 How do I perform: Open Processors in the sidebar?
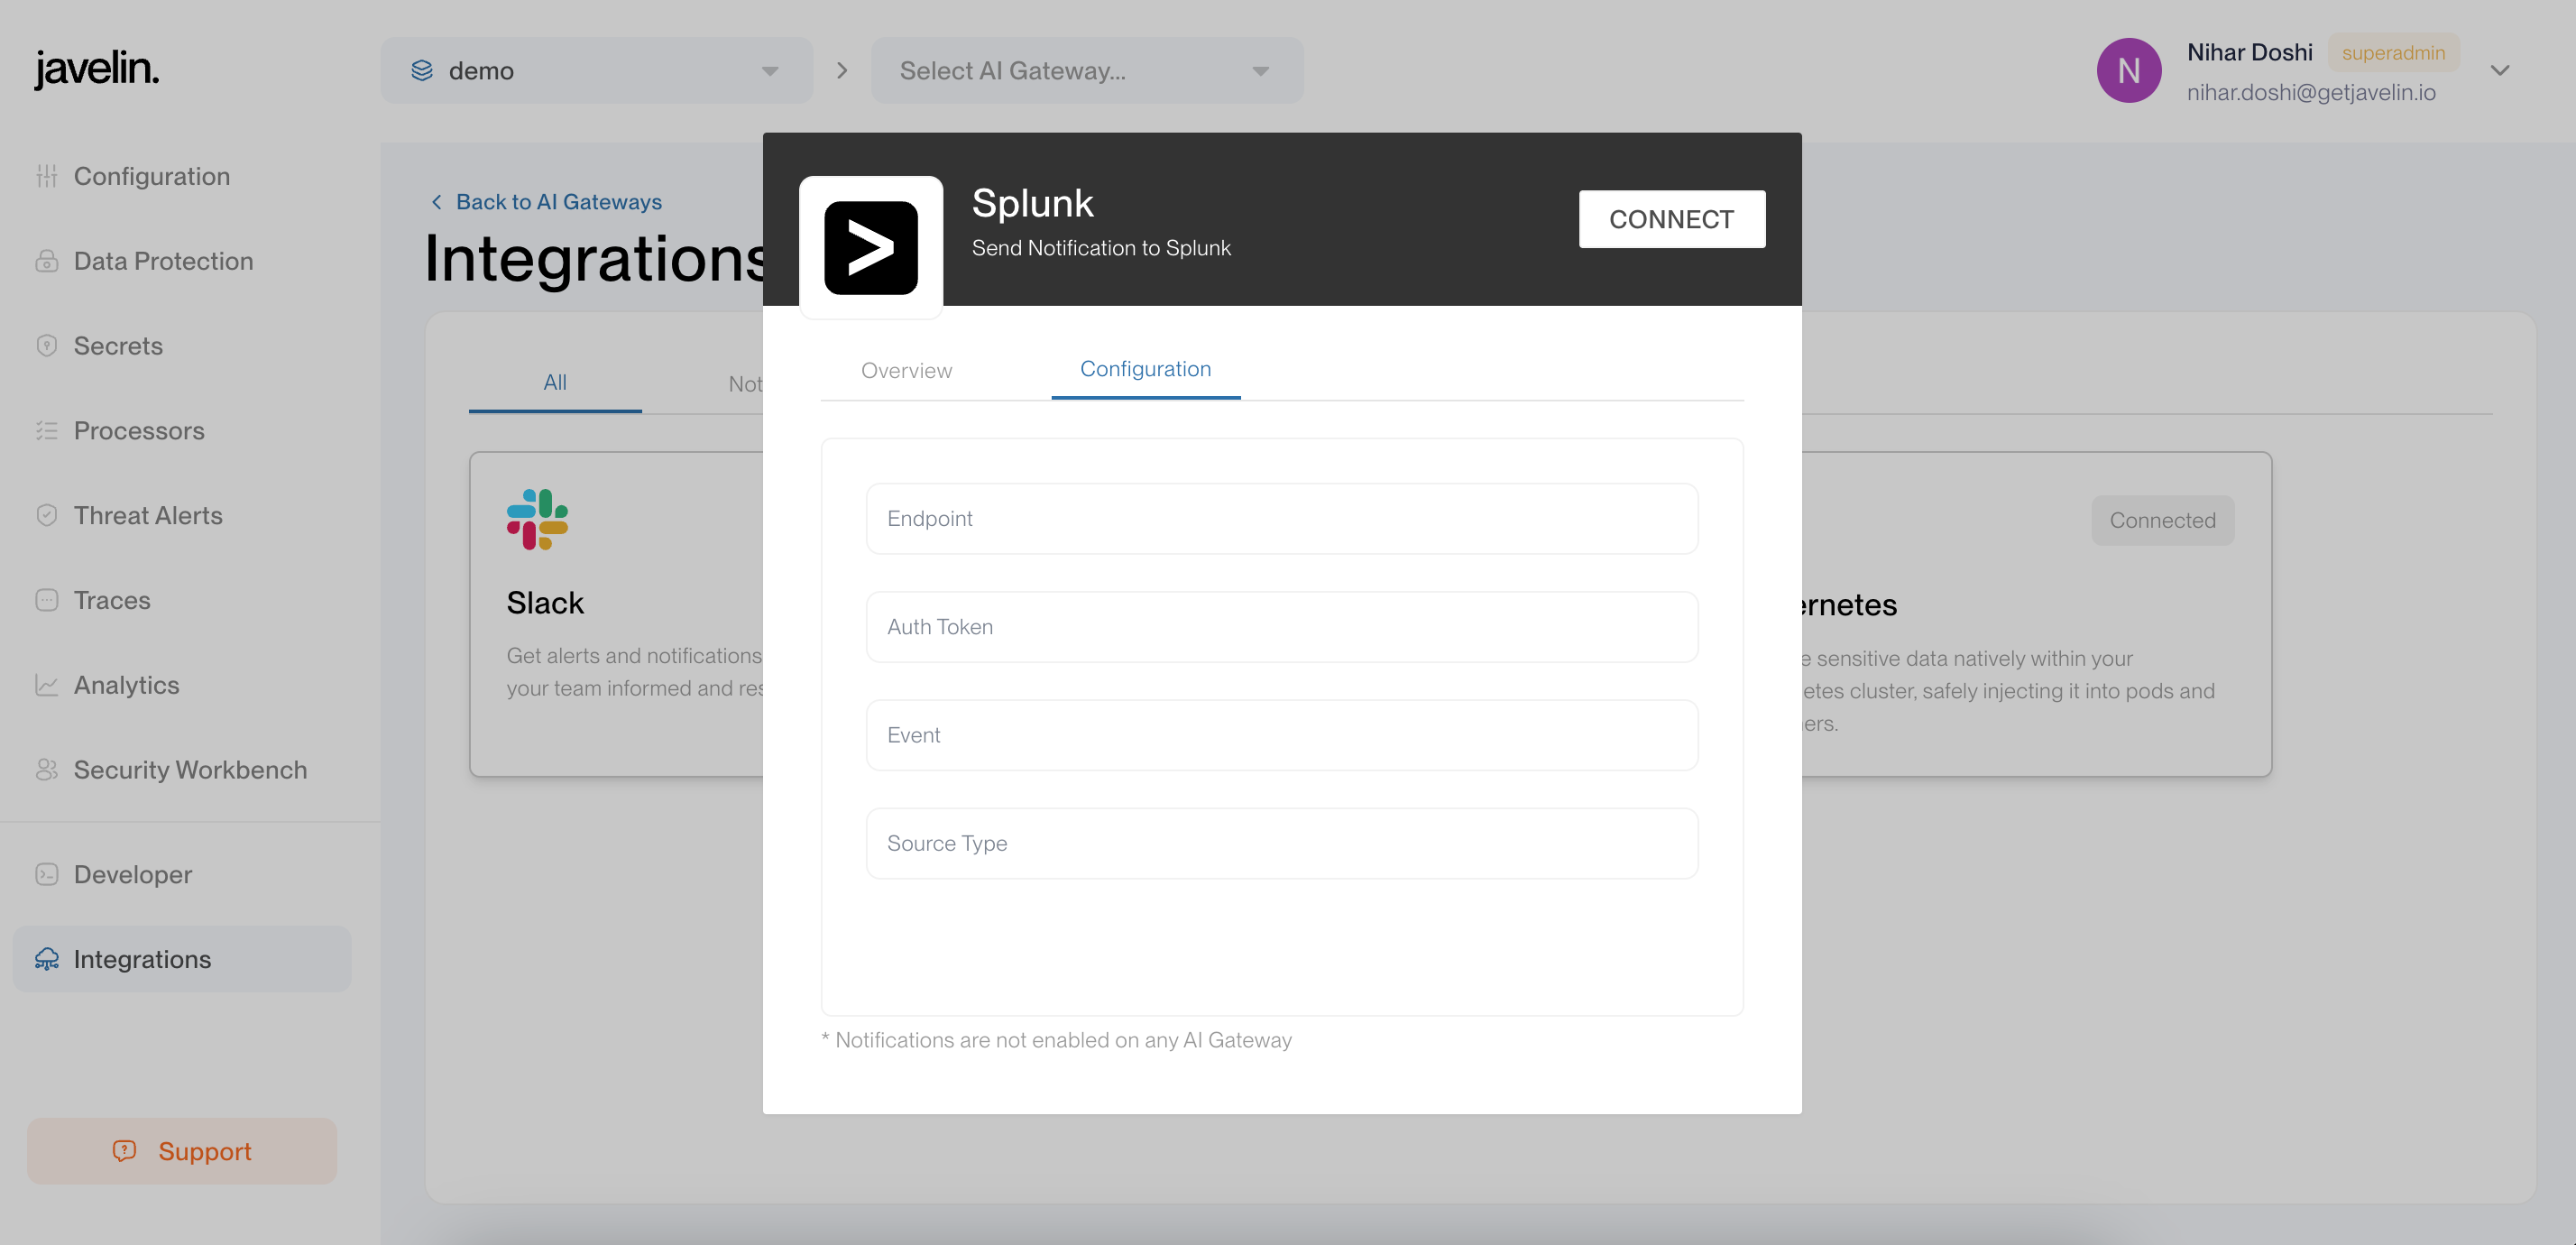point(182,431)
